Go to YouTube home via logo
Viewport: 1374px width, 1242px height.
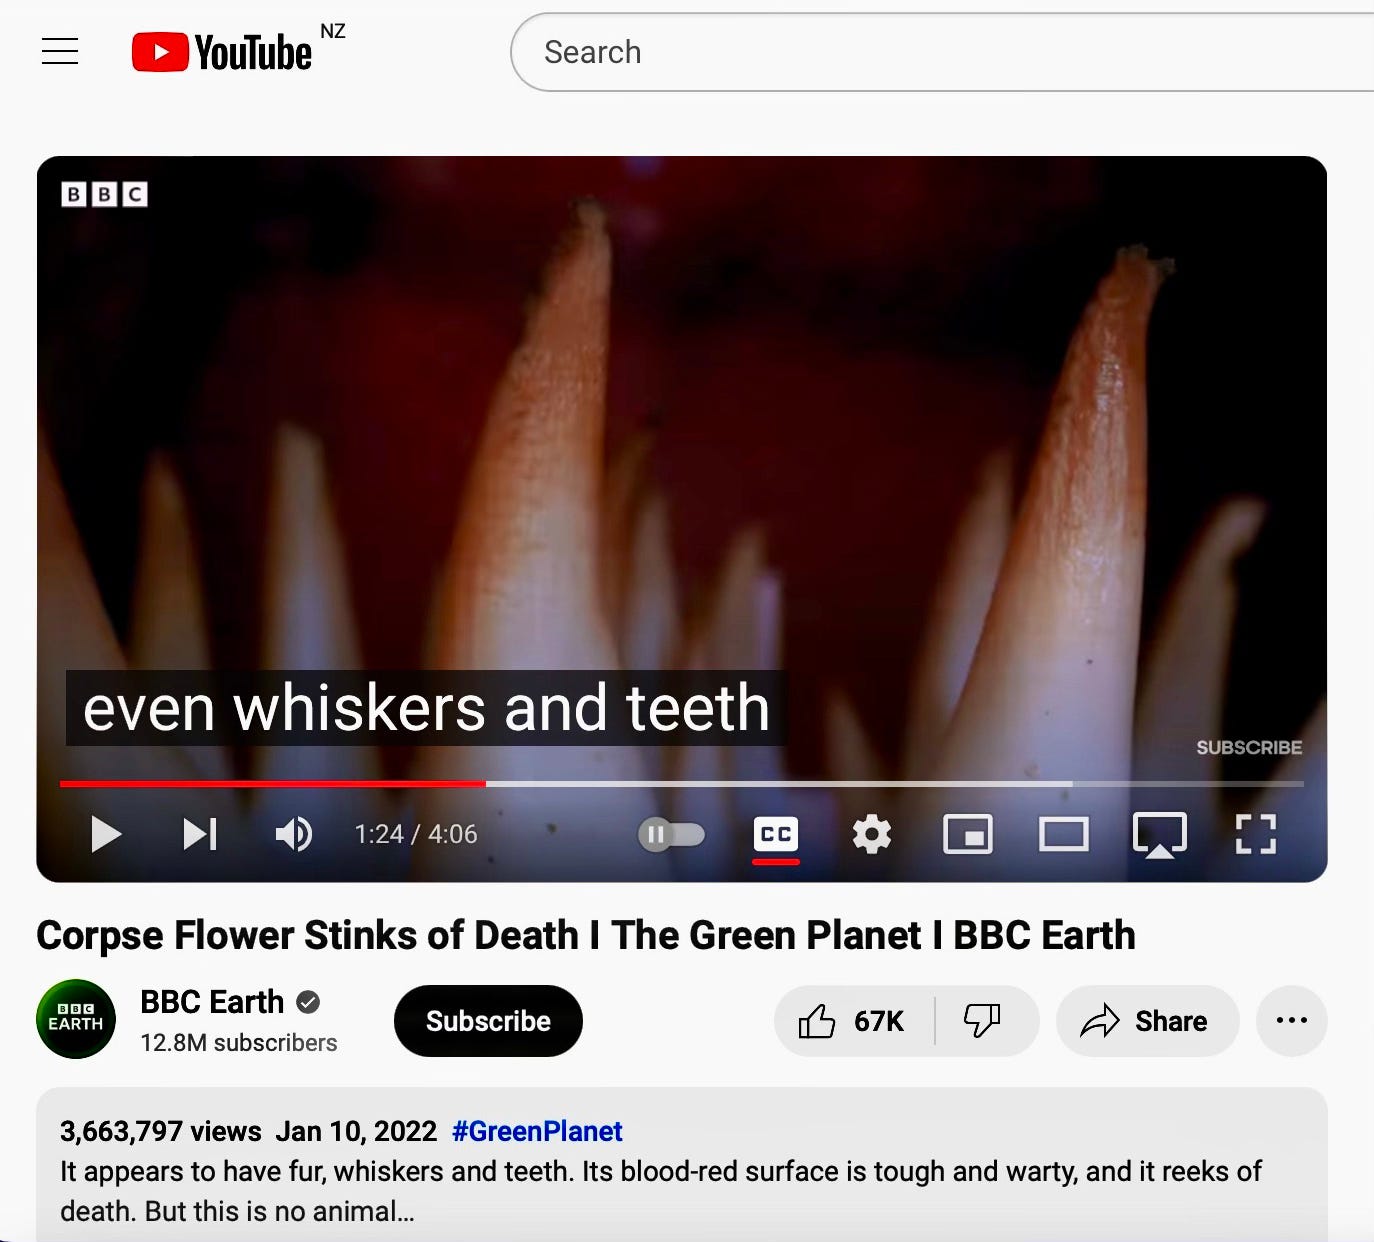coord(222,52)
